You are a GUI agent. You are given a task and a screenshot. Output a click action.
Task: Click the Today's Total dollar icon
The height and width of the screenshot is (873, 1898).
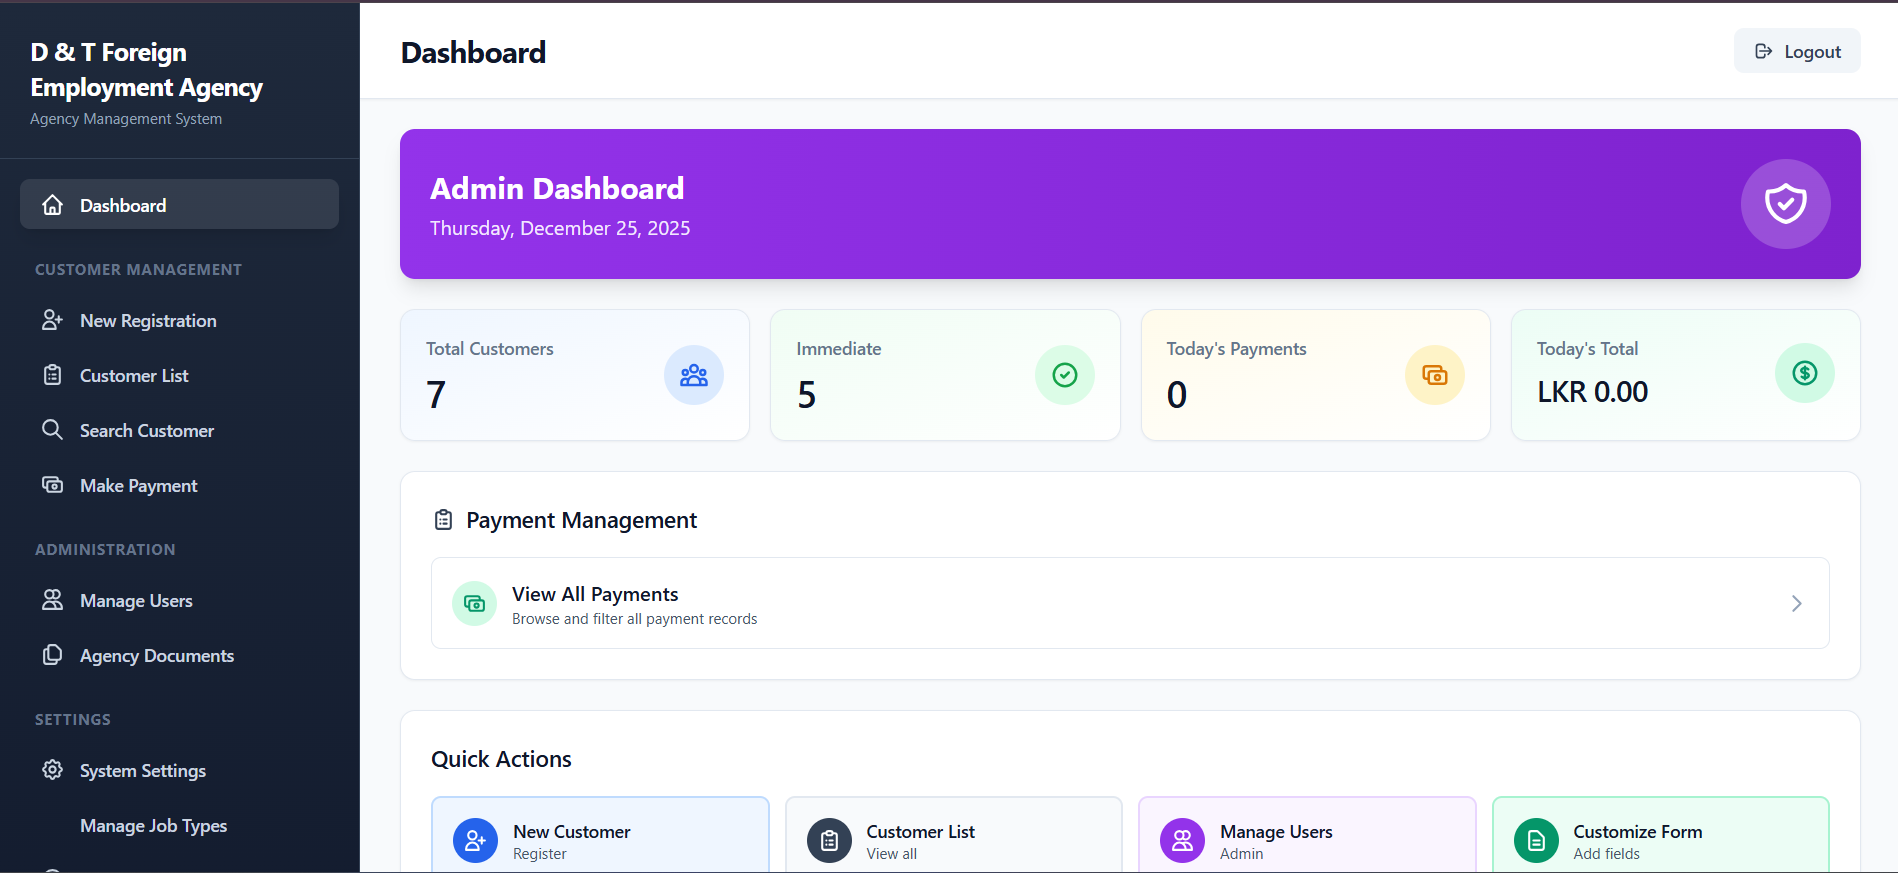[1804, 373]
